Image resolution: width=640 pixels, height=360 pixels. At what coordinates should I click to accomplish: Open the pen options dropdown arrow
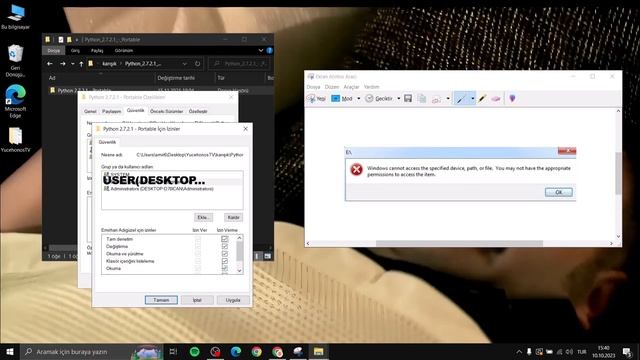coord(472,98)
